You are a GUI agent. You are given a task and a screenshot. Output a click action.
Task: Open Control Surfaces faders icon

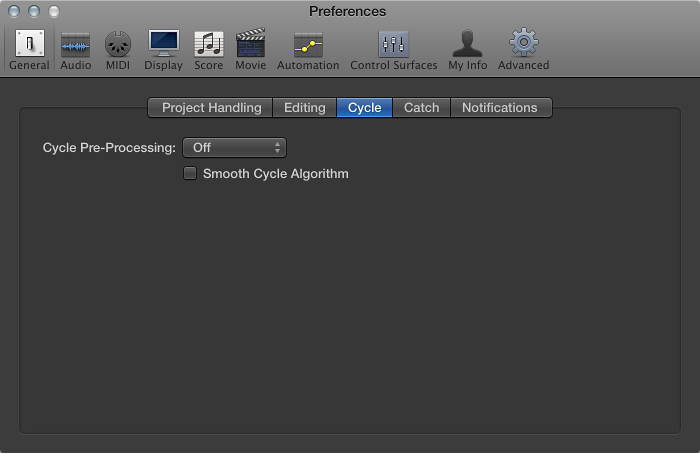pyautogui.click(x=393, y=44)
